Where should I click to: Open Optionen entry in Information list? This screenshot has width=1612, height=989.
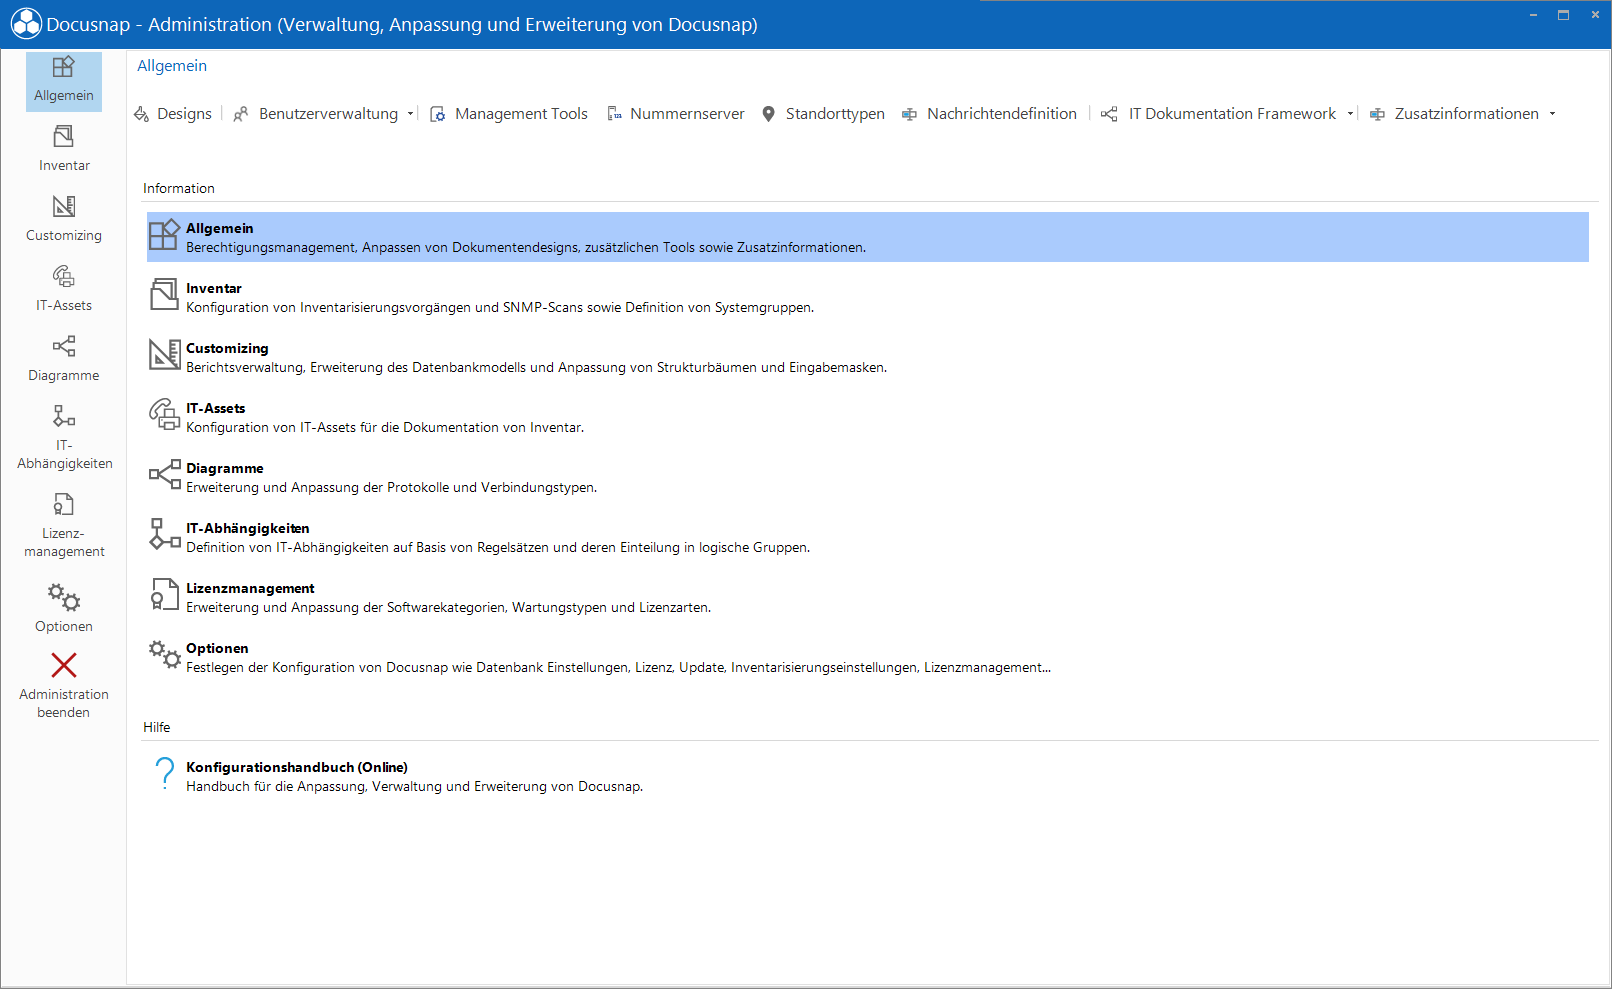(x=867, y=657)
